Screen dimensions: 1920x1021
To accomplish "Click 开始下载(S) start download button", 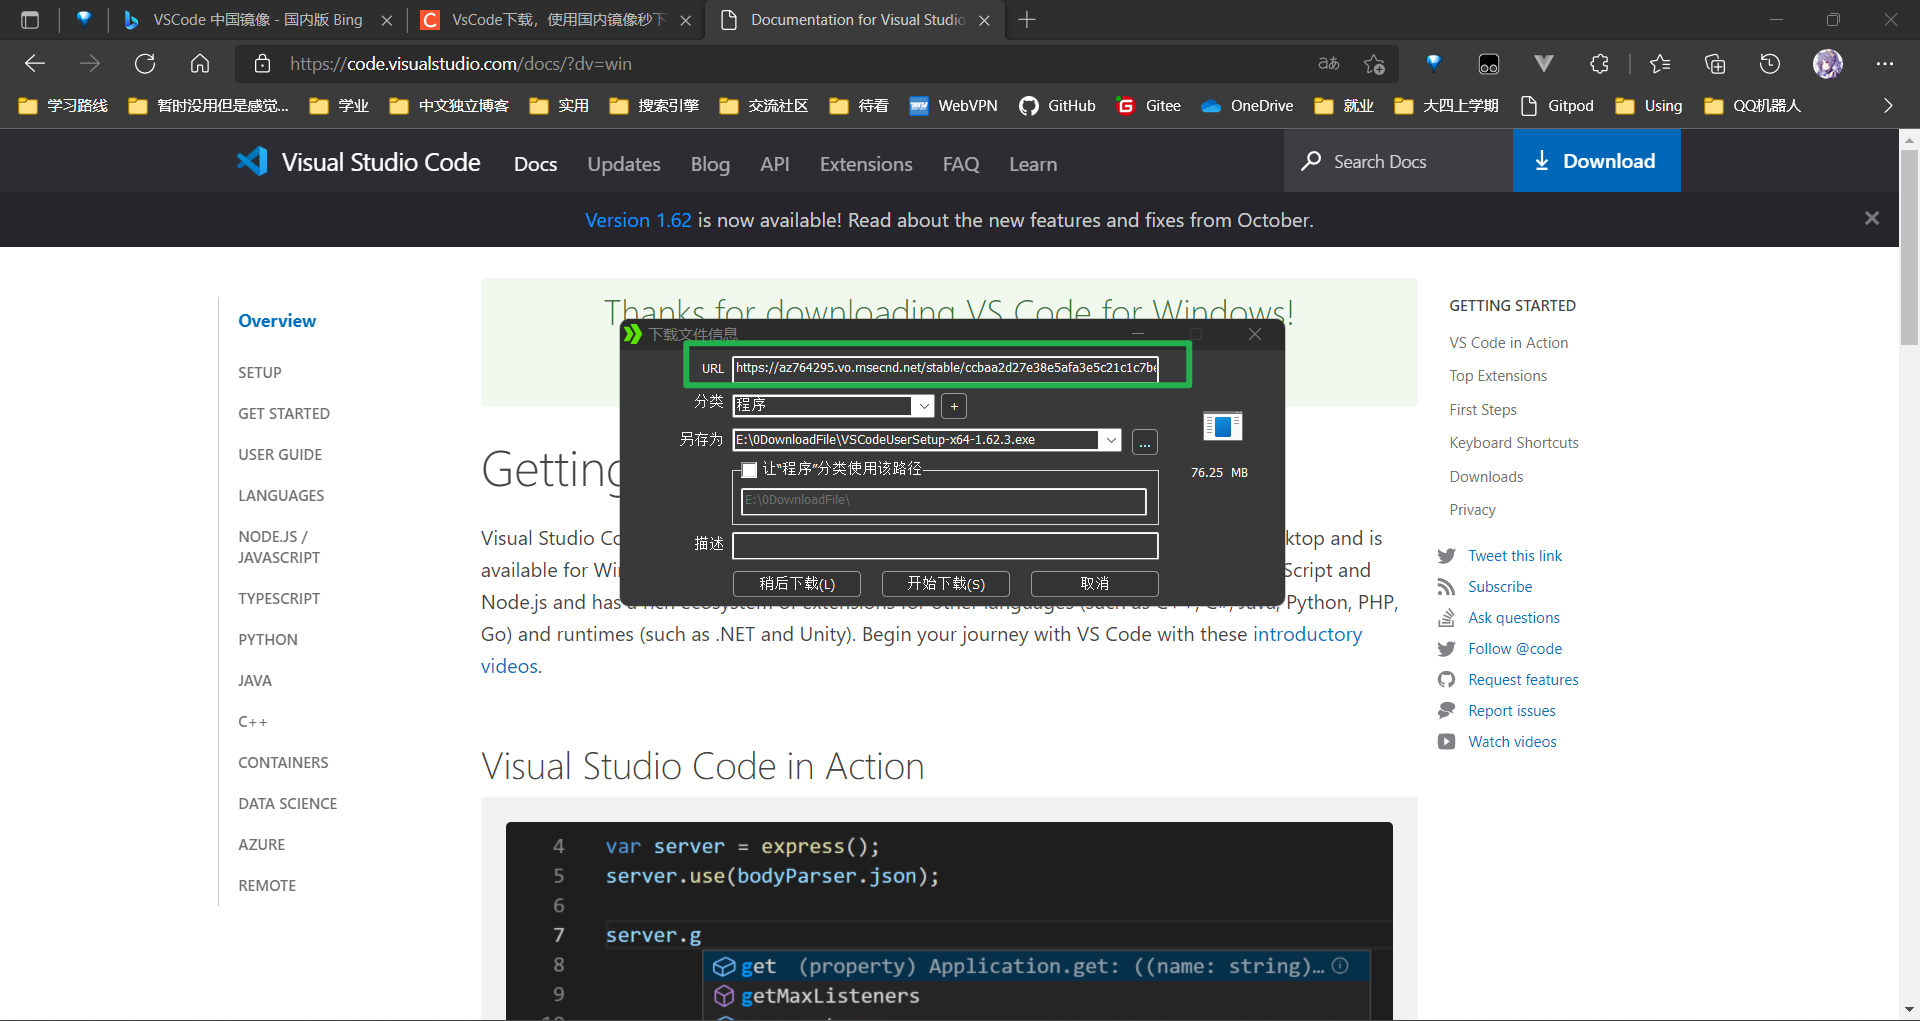I will [x=946, y=584].
